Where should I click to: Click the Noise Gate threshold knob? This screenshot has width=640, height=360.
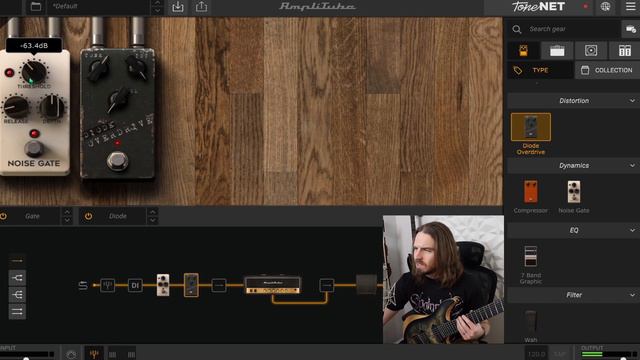[x=34, y=73]
